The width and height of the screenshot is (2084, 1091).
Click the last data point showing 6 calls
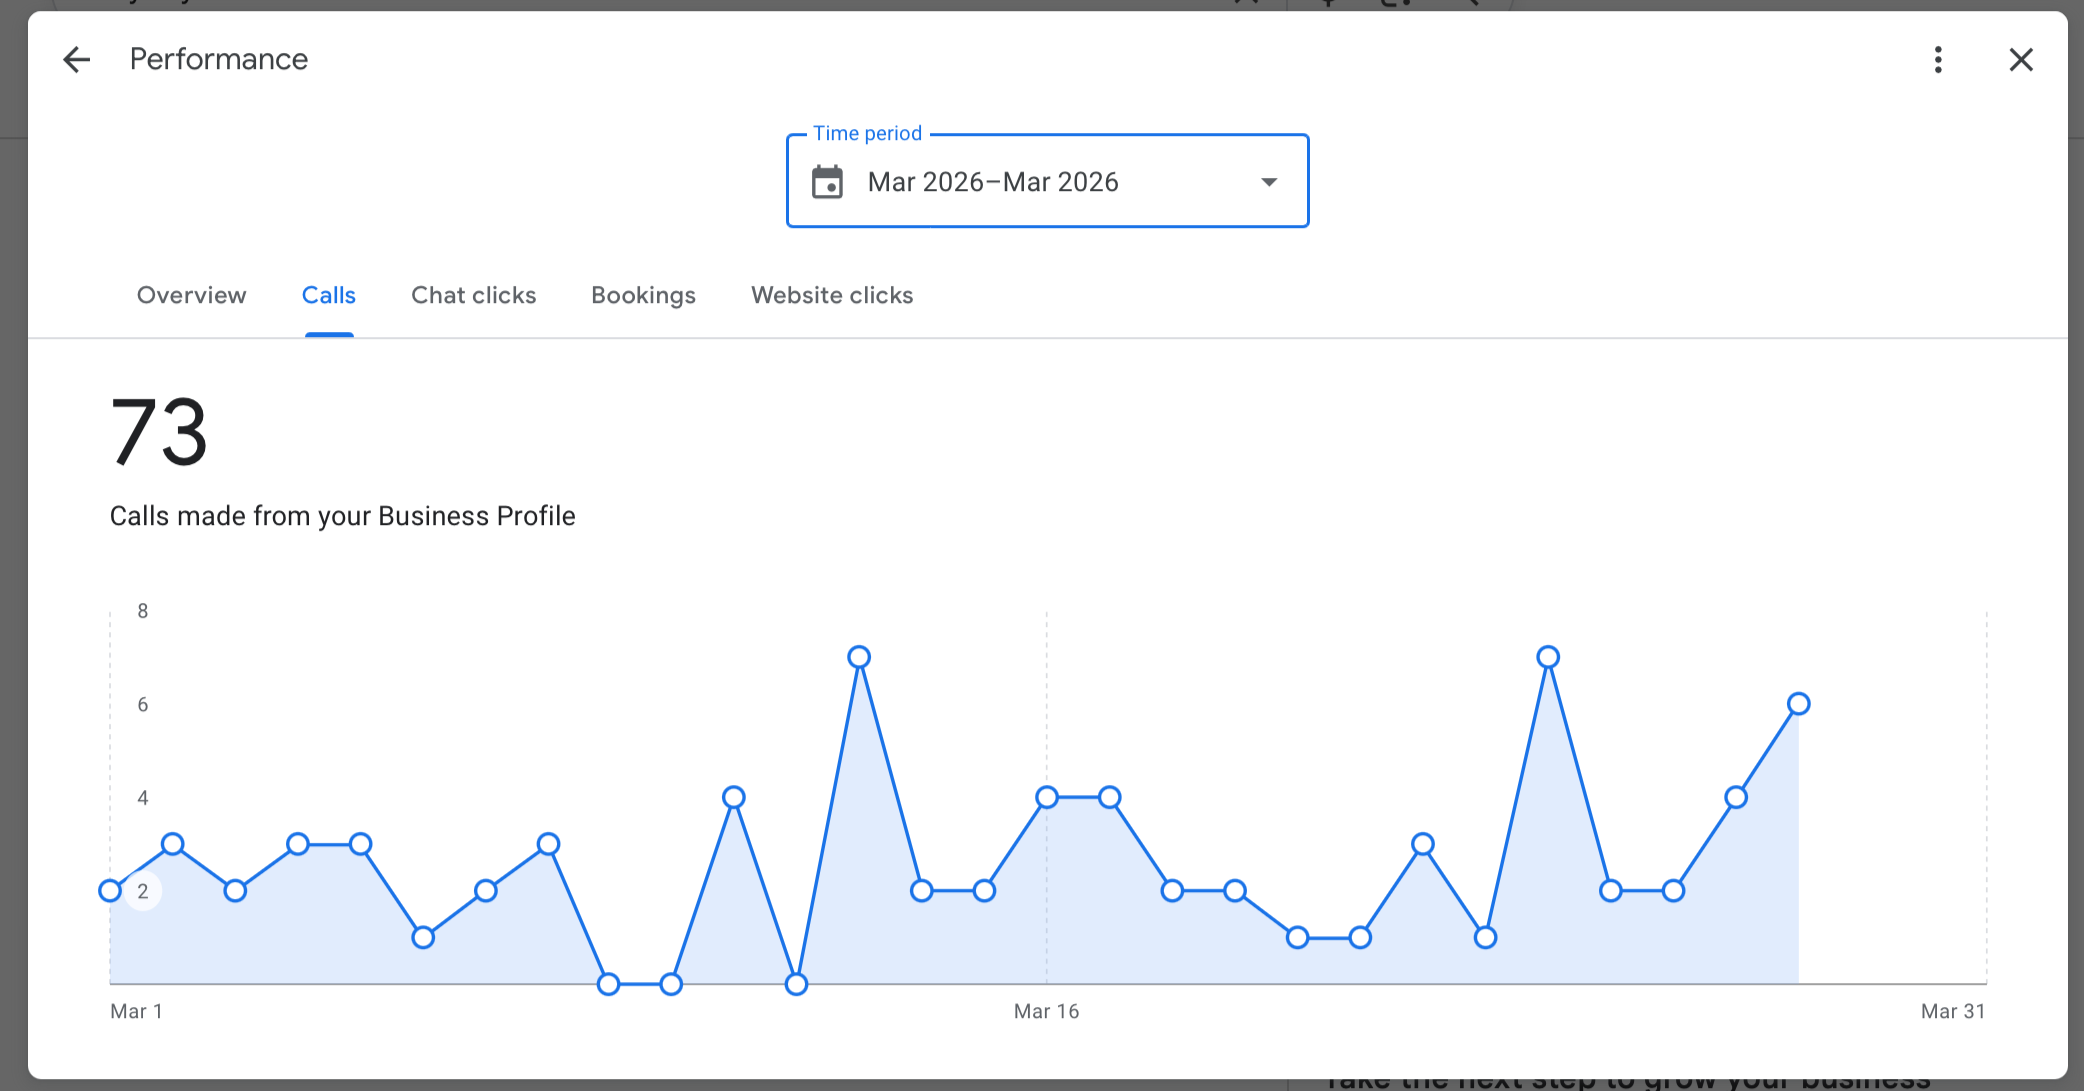1798,704
